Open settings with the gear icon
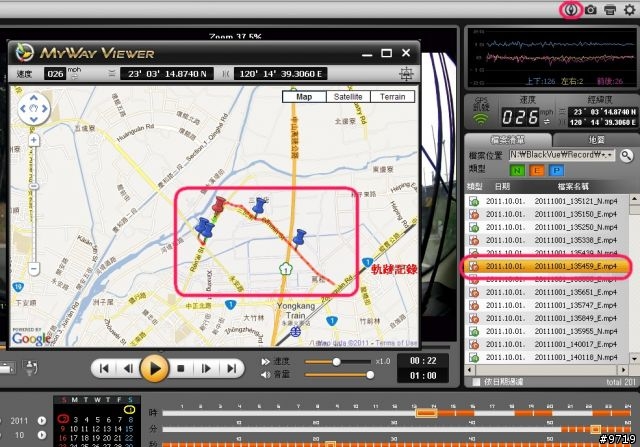Image resolution: width=640 pixels, height=447 pixels. tap(630, 9)
